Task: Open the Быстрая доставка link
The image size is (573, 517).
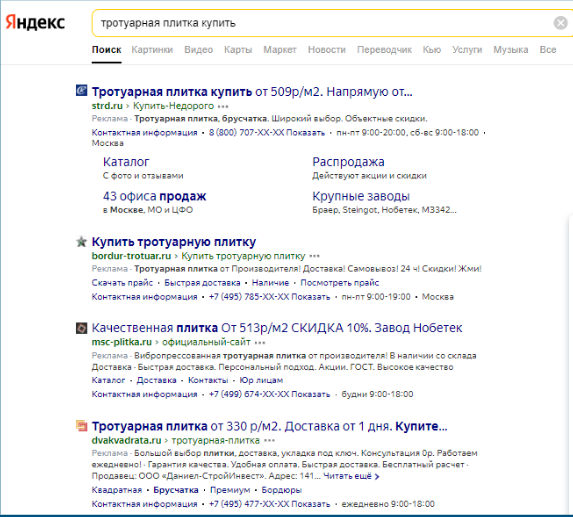Action: pos(202,283)
